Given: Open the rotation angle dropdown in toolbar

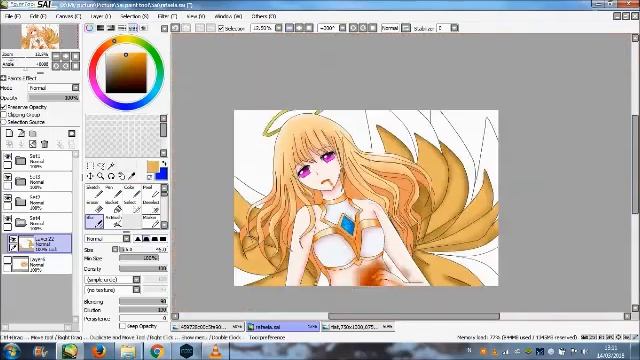Looking at the screenshot, I should coord(342,28).
